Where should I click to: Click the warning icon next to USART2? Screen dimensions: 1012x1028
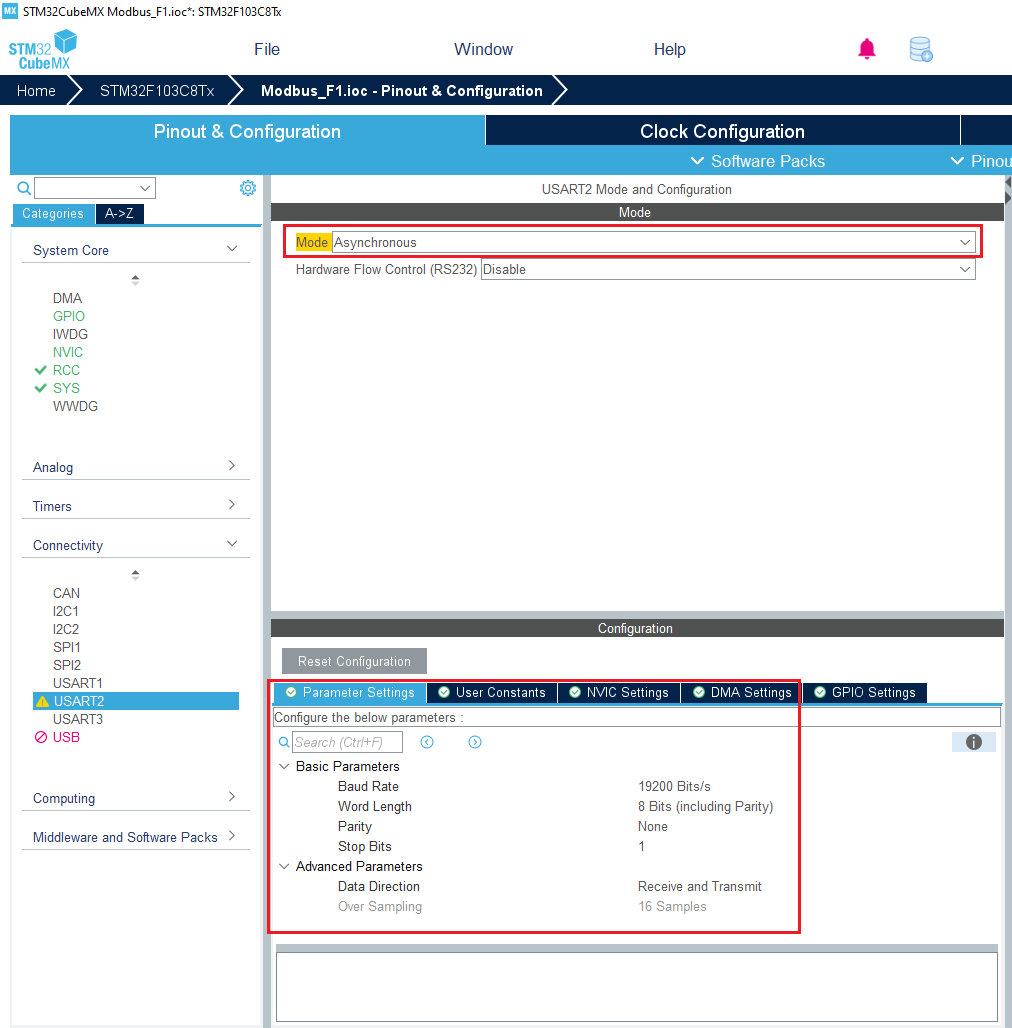[x=42, y=702]
